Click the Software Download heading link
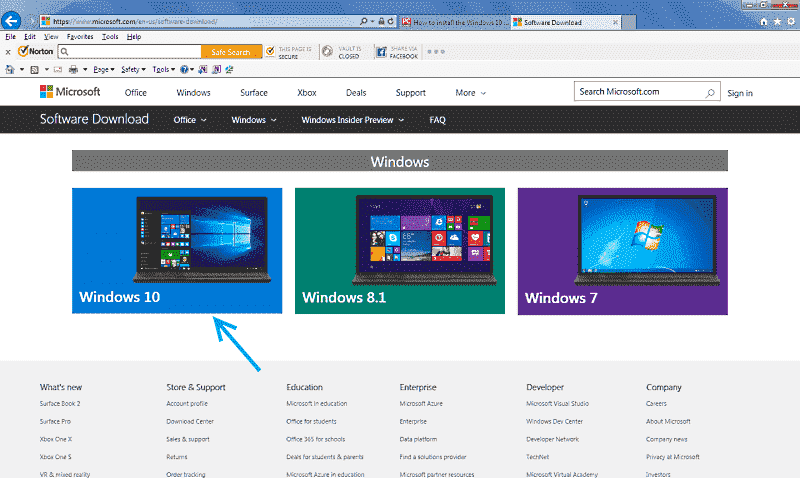The width and height of the screenshot is (800, 478). pyautogui.click(x=94, y=119)
